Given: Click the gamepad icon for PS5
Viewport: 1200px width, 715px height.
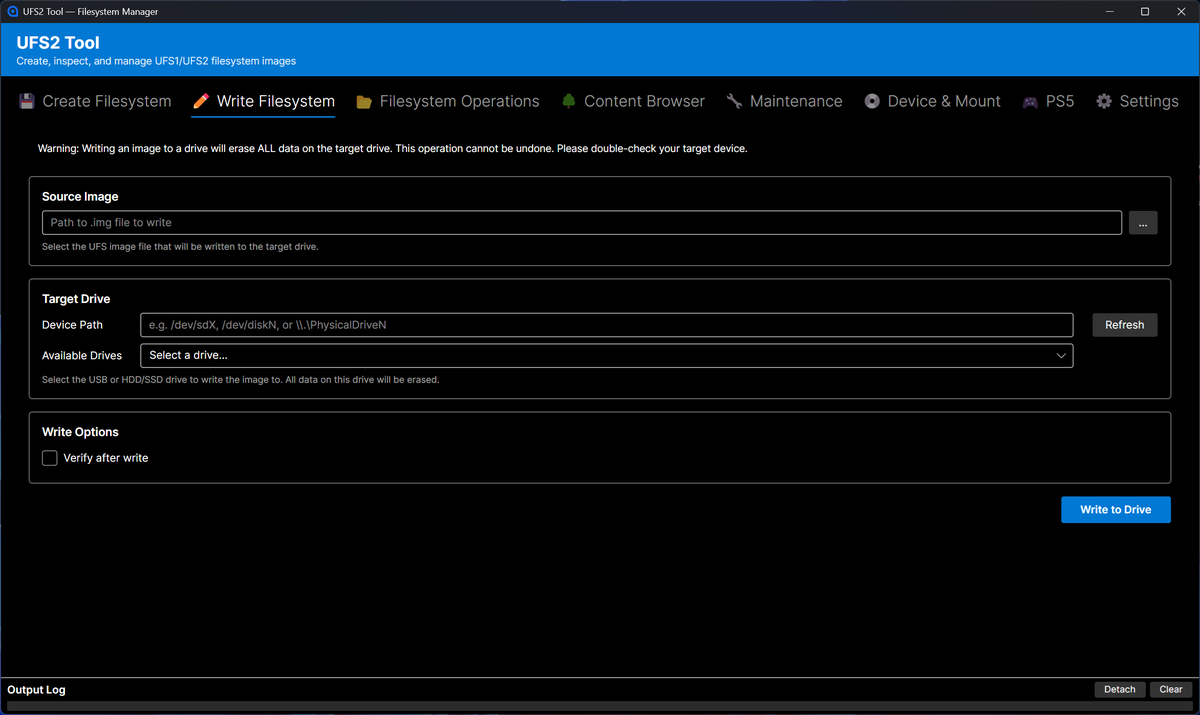Looking at the screenshot, I should (1030, 102).
